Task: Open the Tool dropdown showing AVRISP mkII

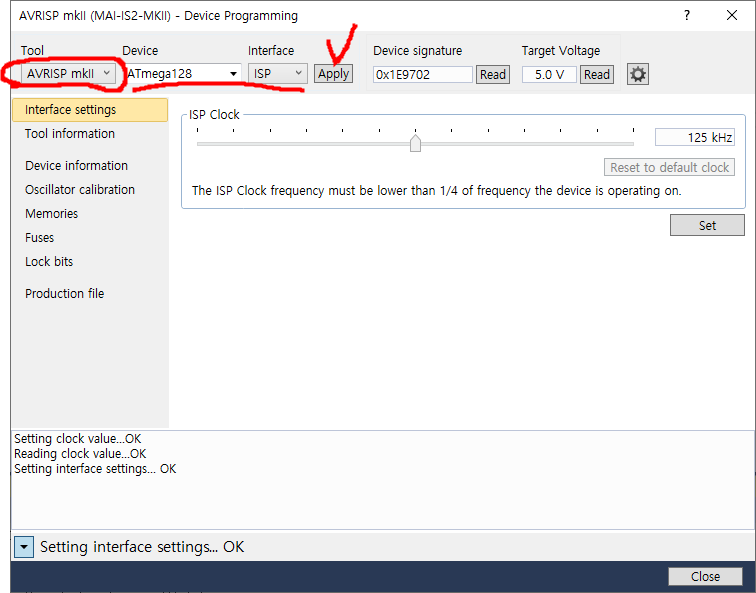Action: 68,74
